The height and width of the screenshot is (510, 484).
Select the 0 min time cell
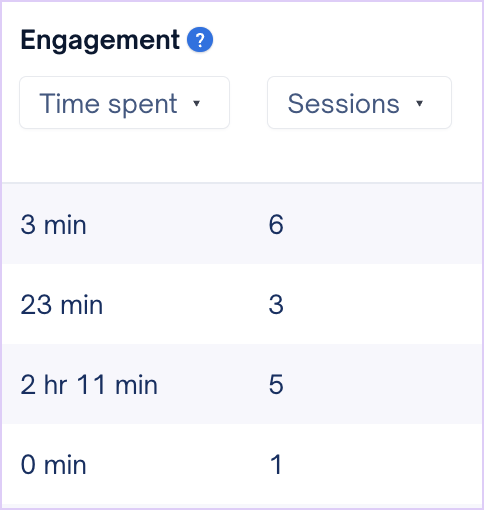[53, 465]
